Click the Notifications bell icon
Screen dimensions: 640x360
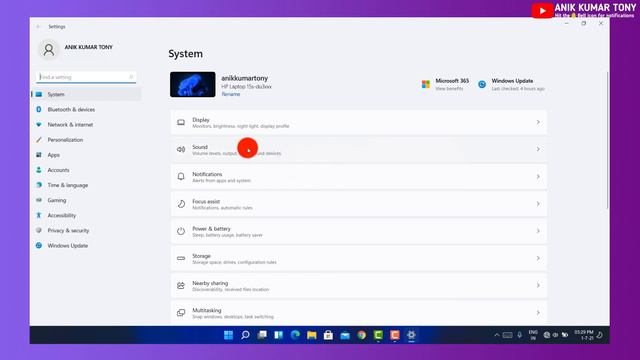[x=181, y=177]
